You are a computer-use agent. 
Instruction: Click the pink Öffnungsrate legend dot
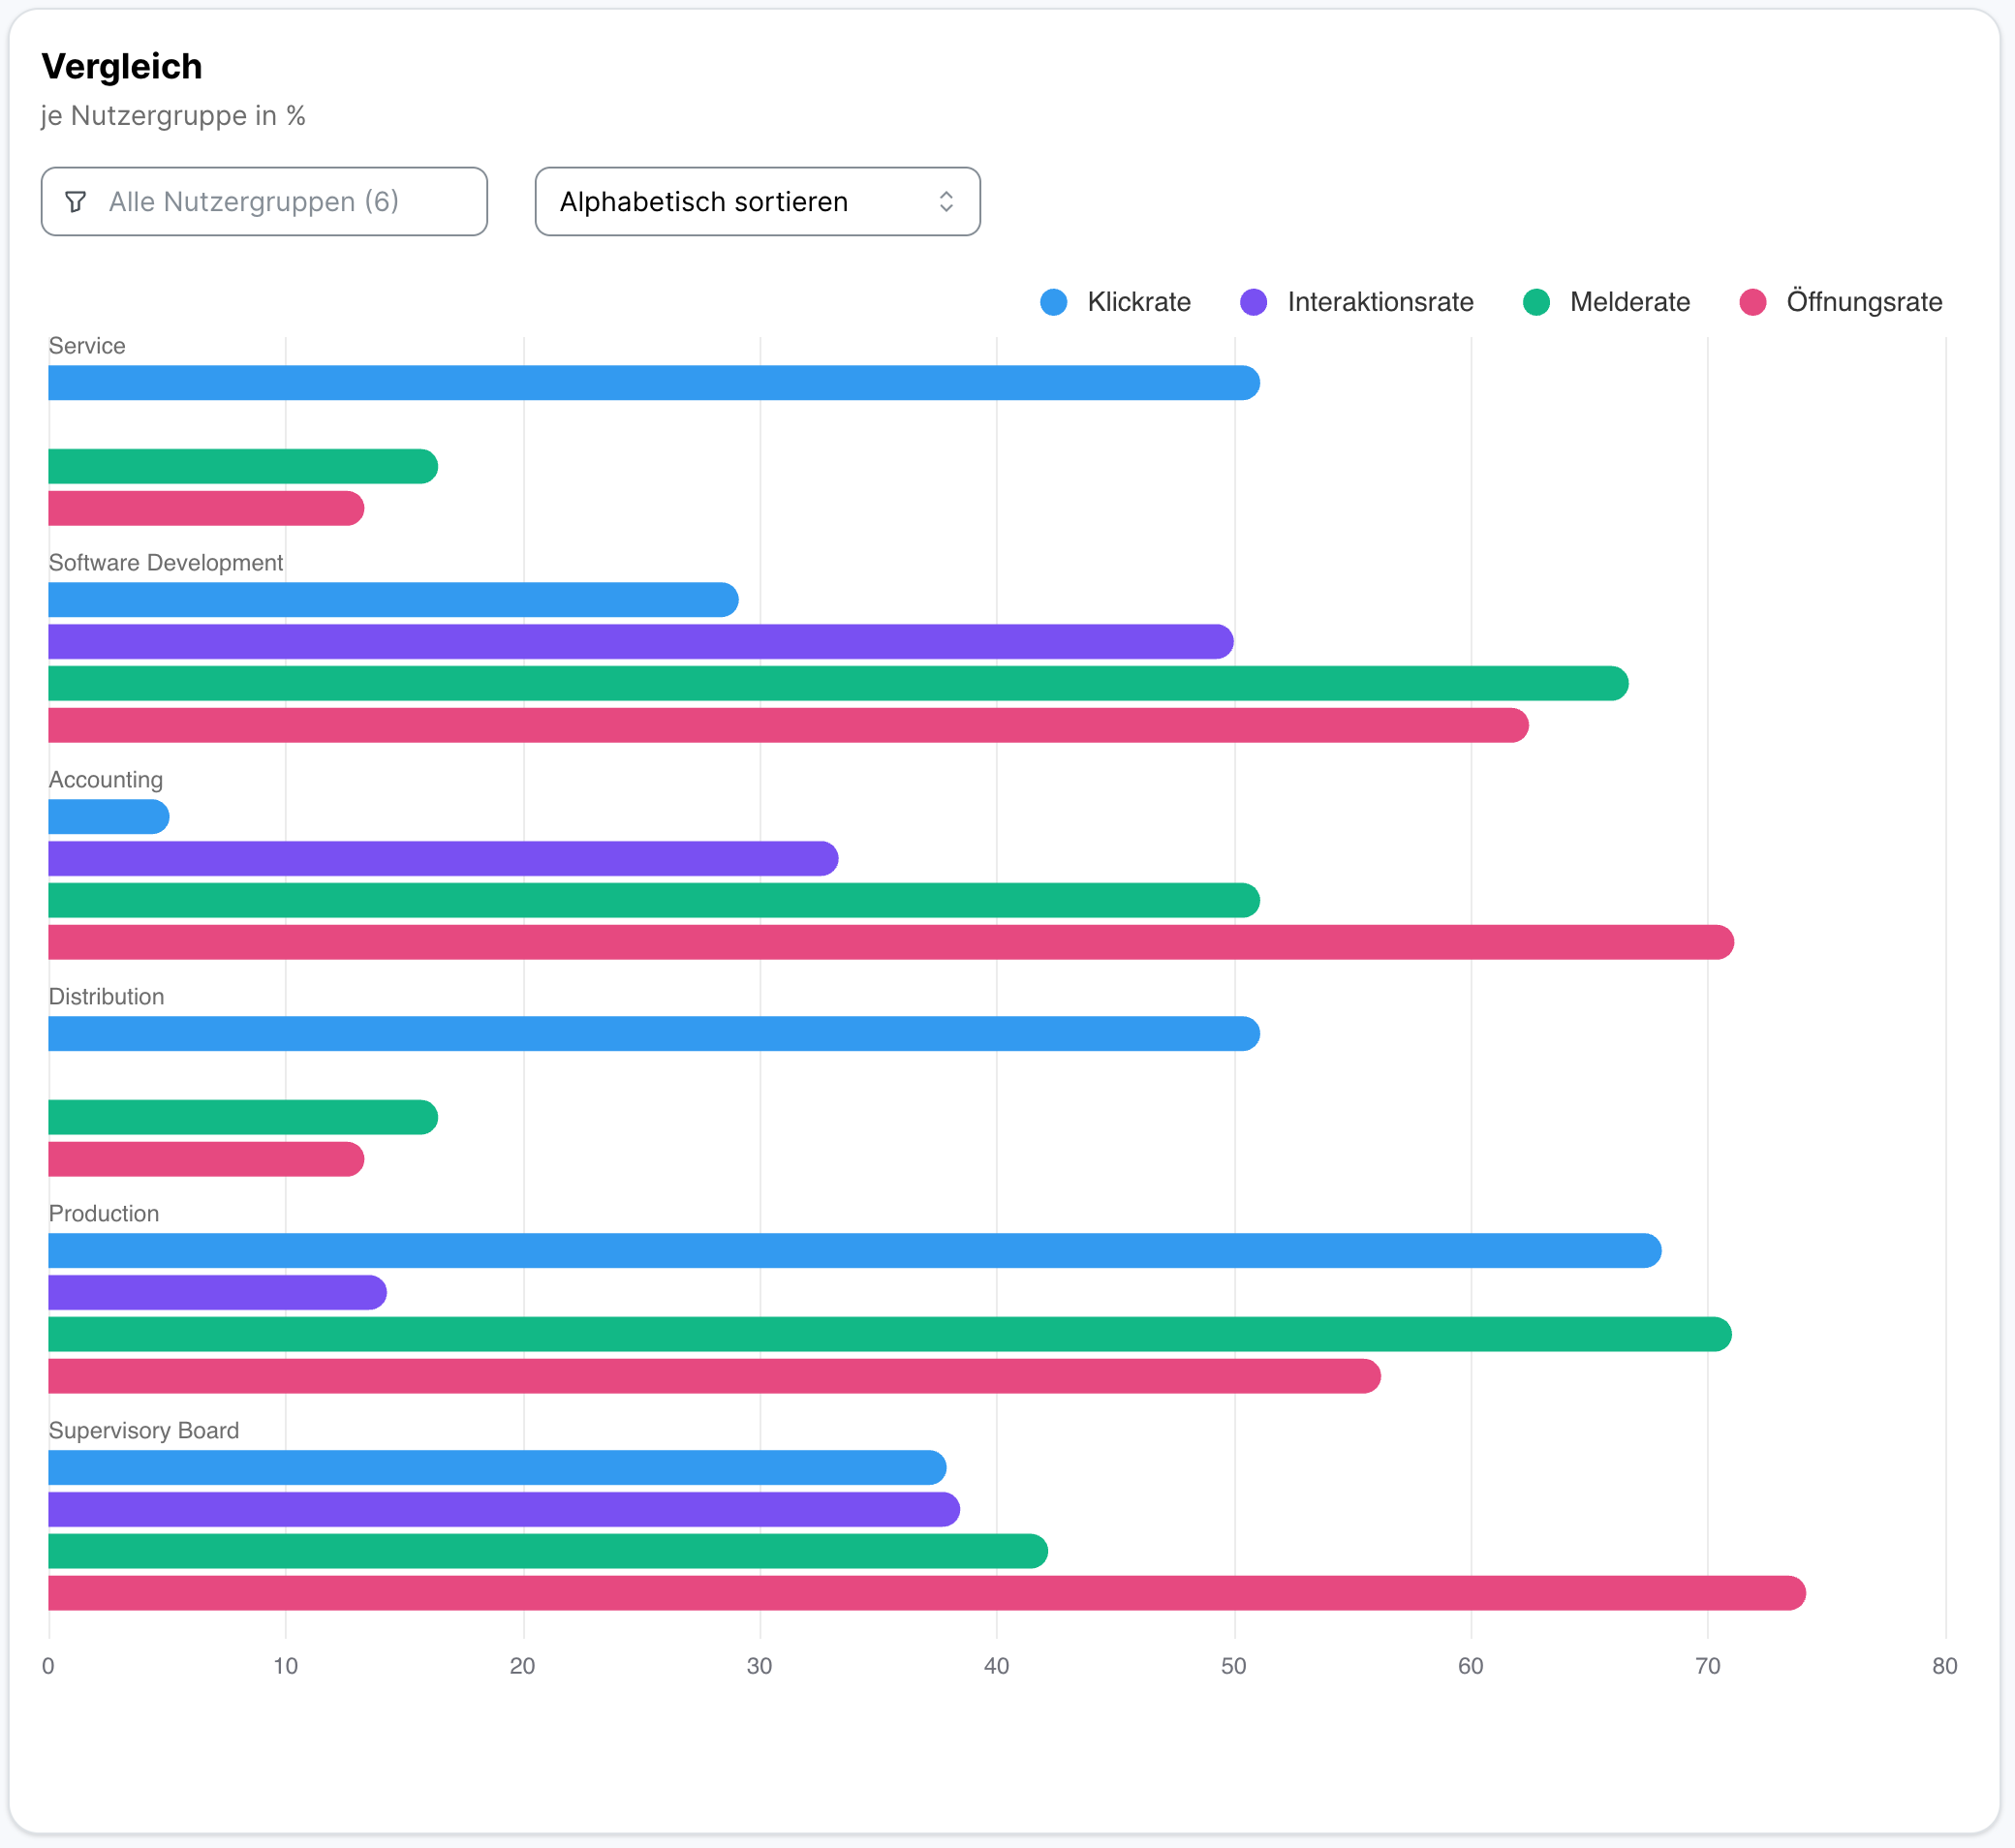1752,302
